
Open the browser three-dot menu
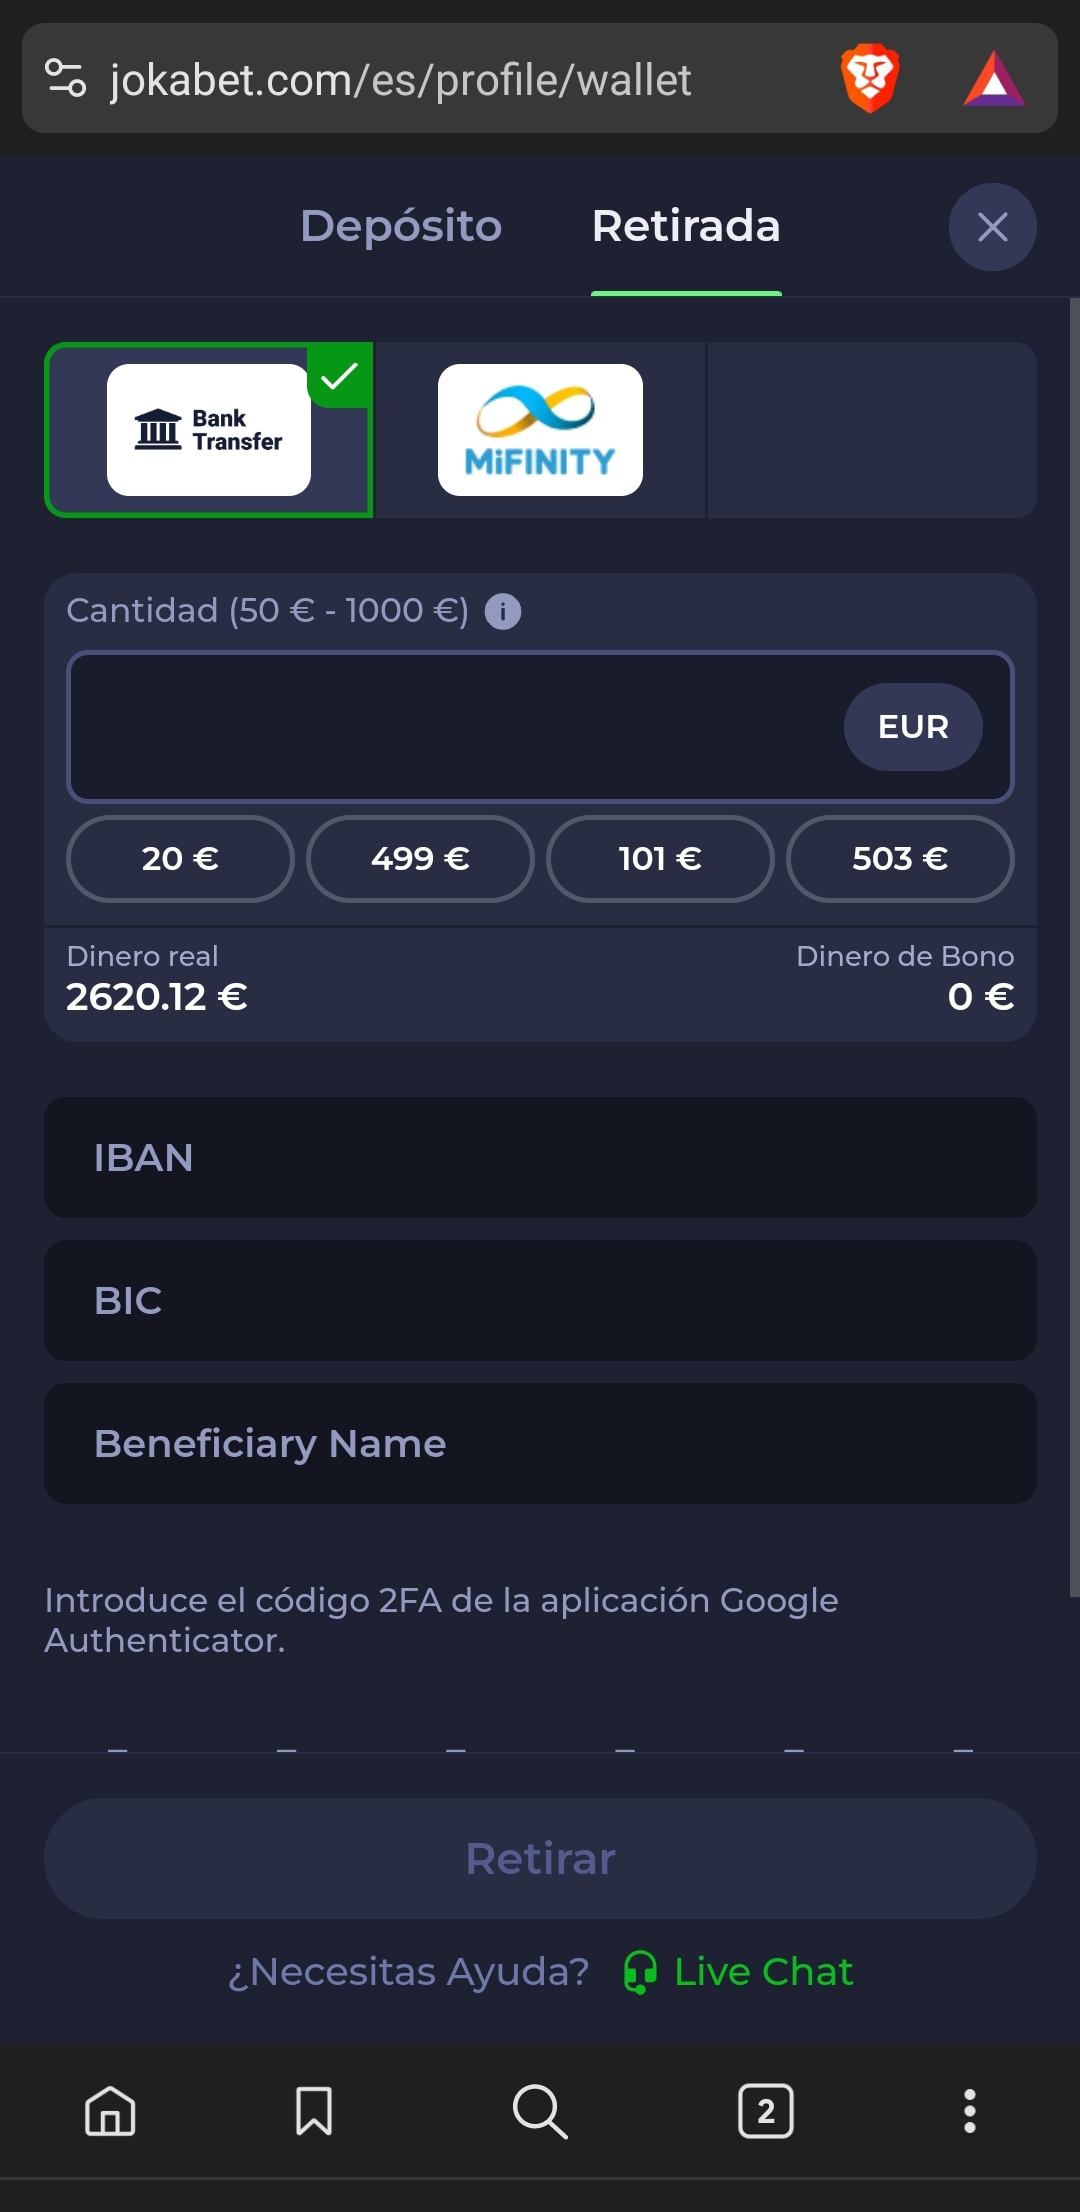coord(969,2111)
